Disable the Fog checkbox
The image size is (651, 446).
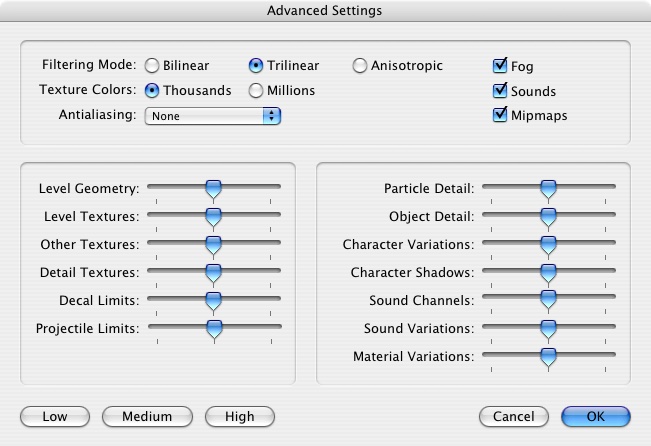point(501,66)
